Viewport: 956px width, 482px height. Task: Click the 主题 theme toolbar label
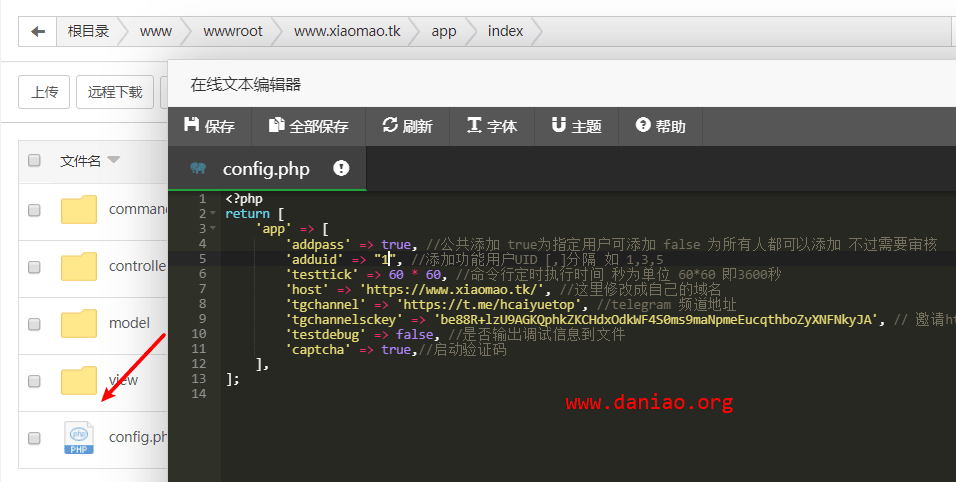coord(587,126)
